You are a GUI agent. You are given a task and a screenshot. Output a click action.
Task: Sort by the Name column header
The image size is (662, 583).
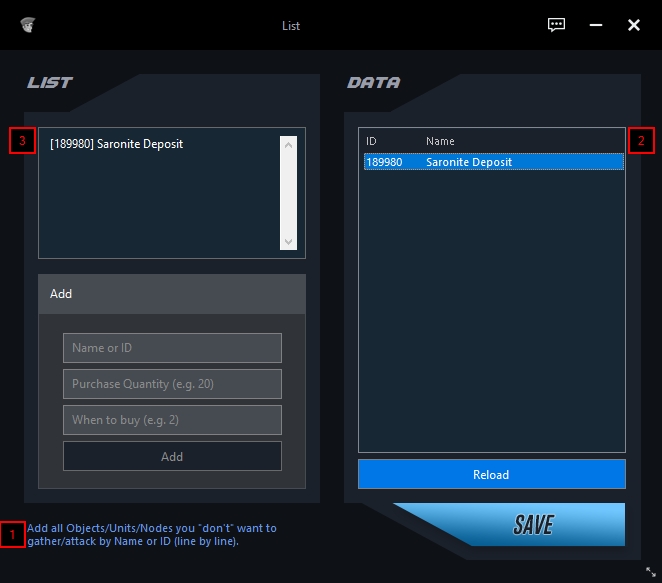pos(440,141)
